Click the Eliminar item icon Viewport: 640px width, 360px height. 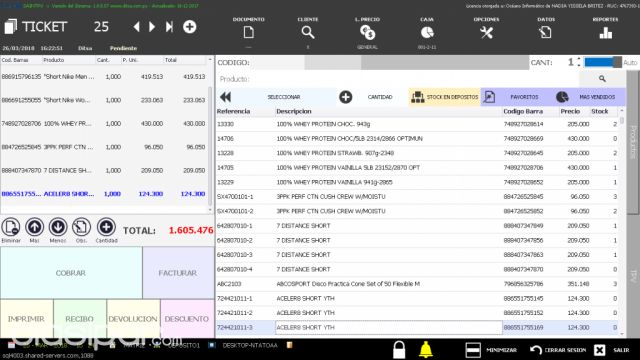click(11, 227)
